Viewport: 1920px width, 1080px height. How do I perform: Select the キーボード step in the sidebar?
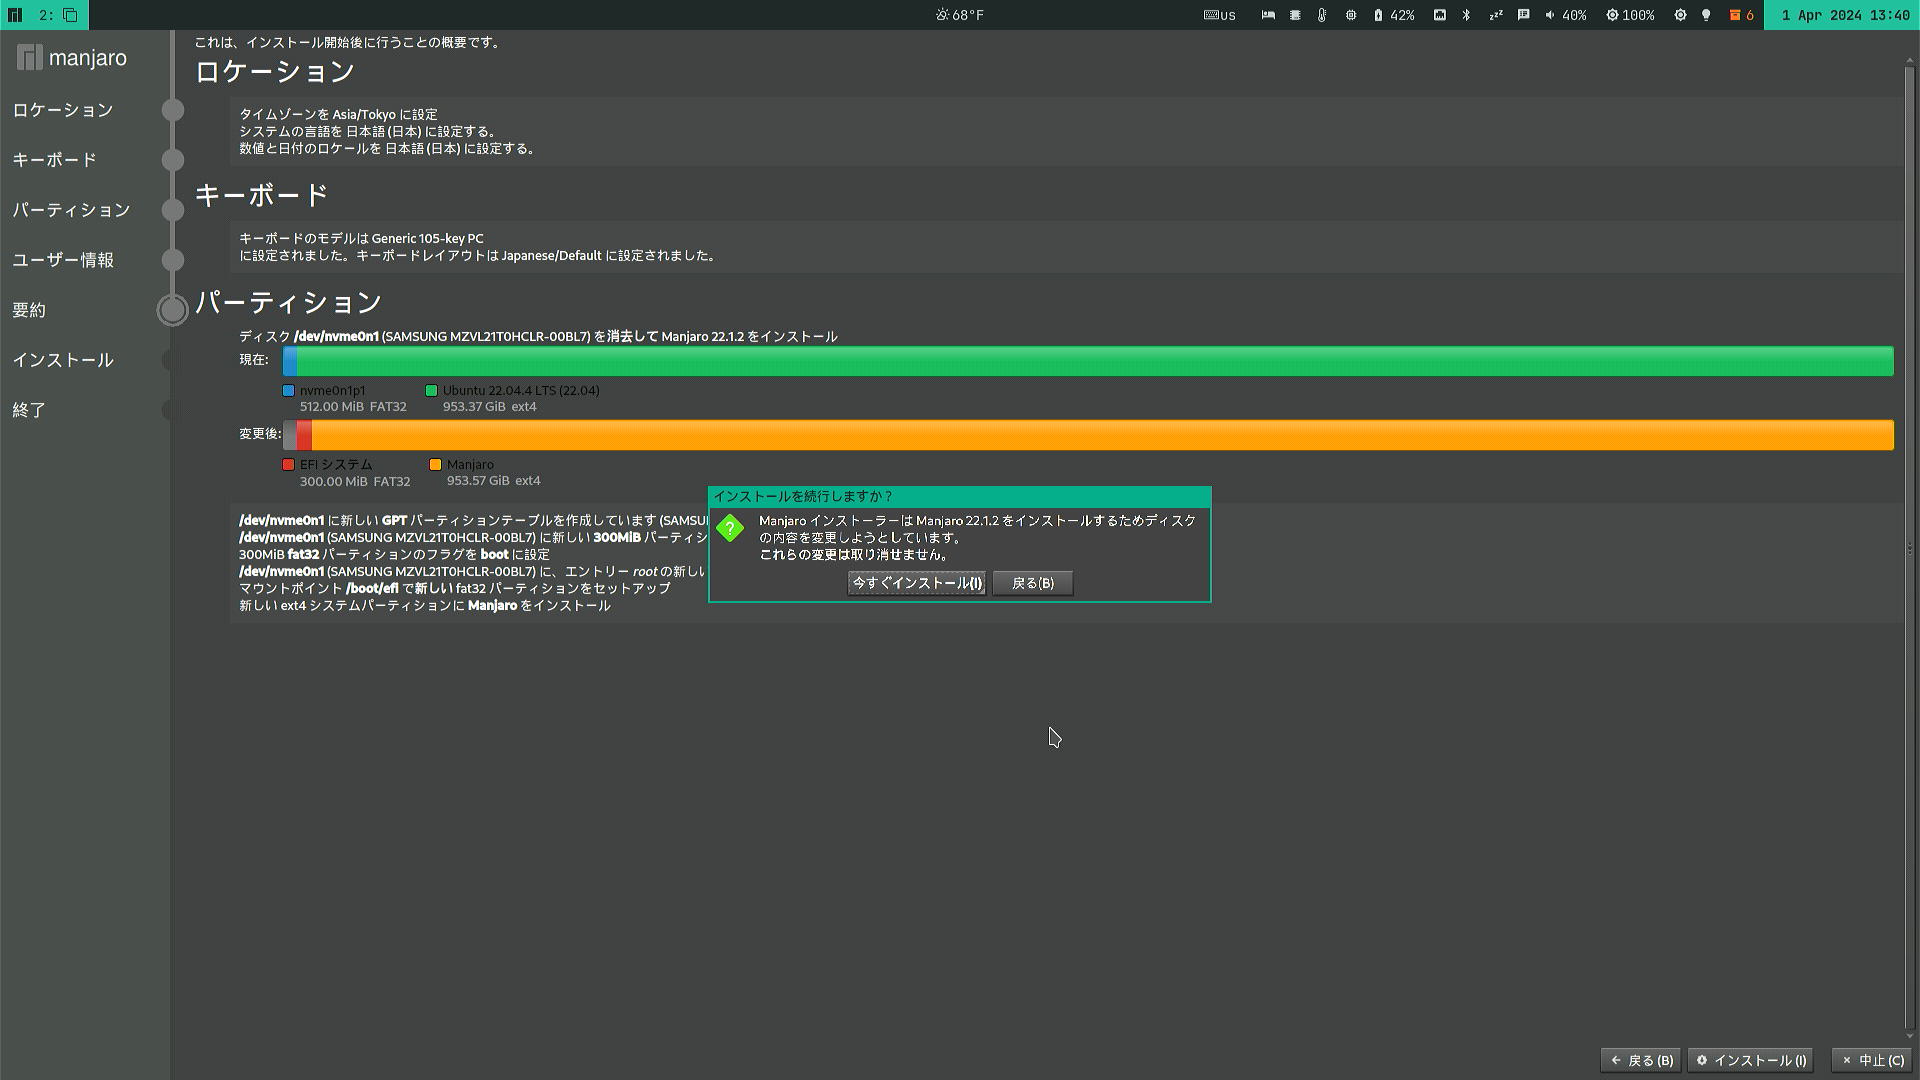click(x=54, y=160)
